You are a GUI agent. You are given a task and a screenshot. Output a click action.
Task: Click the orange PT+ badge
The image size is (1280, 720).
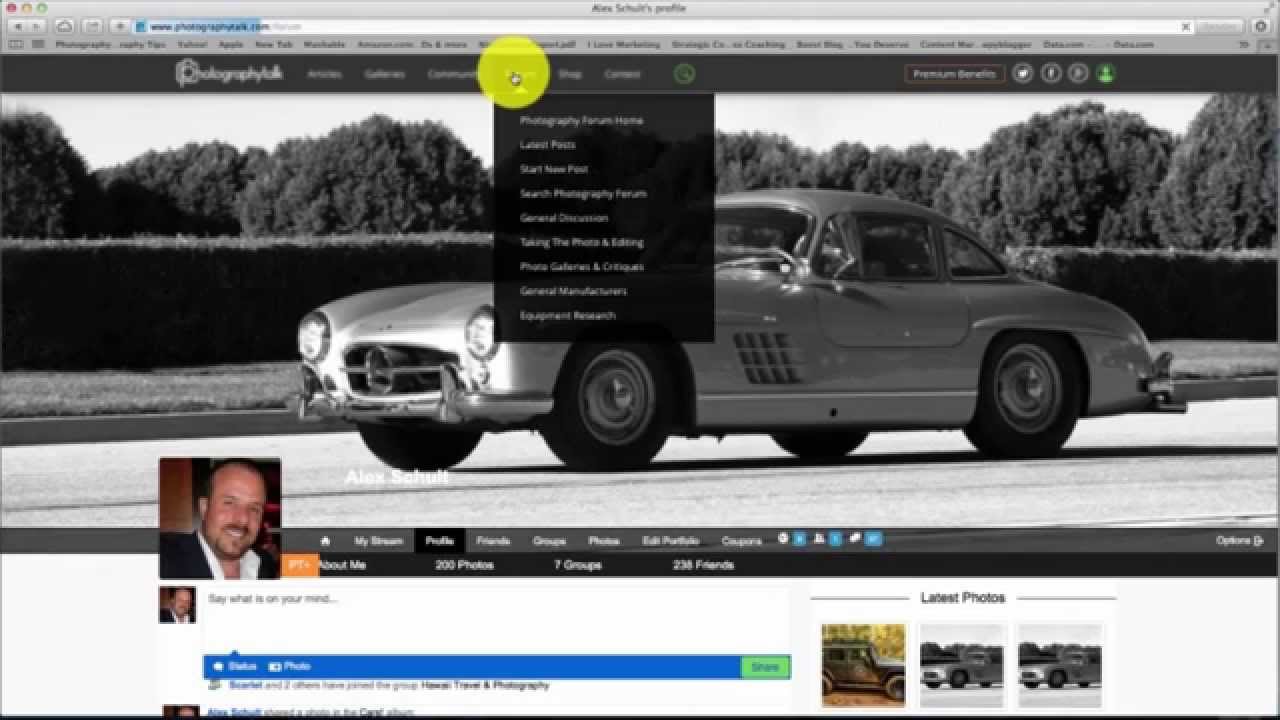click(x=299, y=565)
